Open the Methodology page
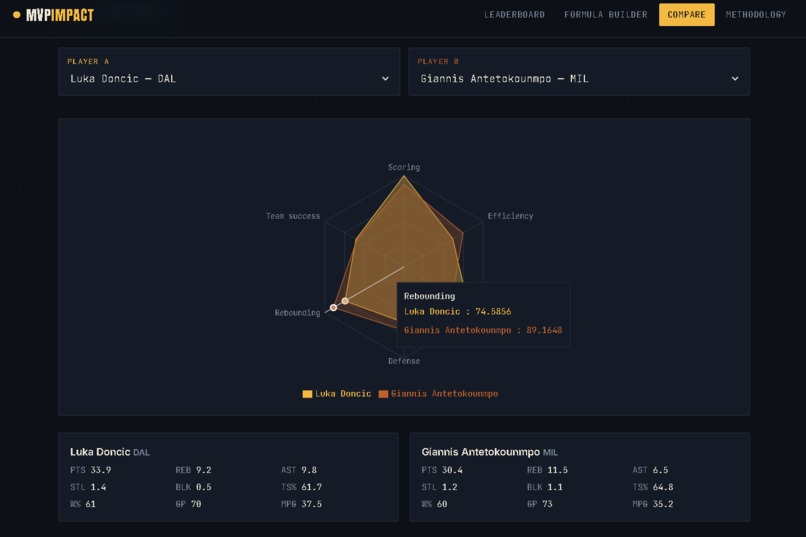The height and width of the screenshot is (537, 806). click(756, 15)
